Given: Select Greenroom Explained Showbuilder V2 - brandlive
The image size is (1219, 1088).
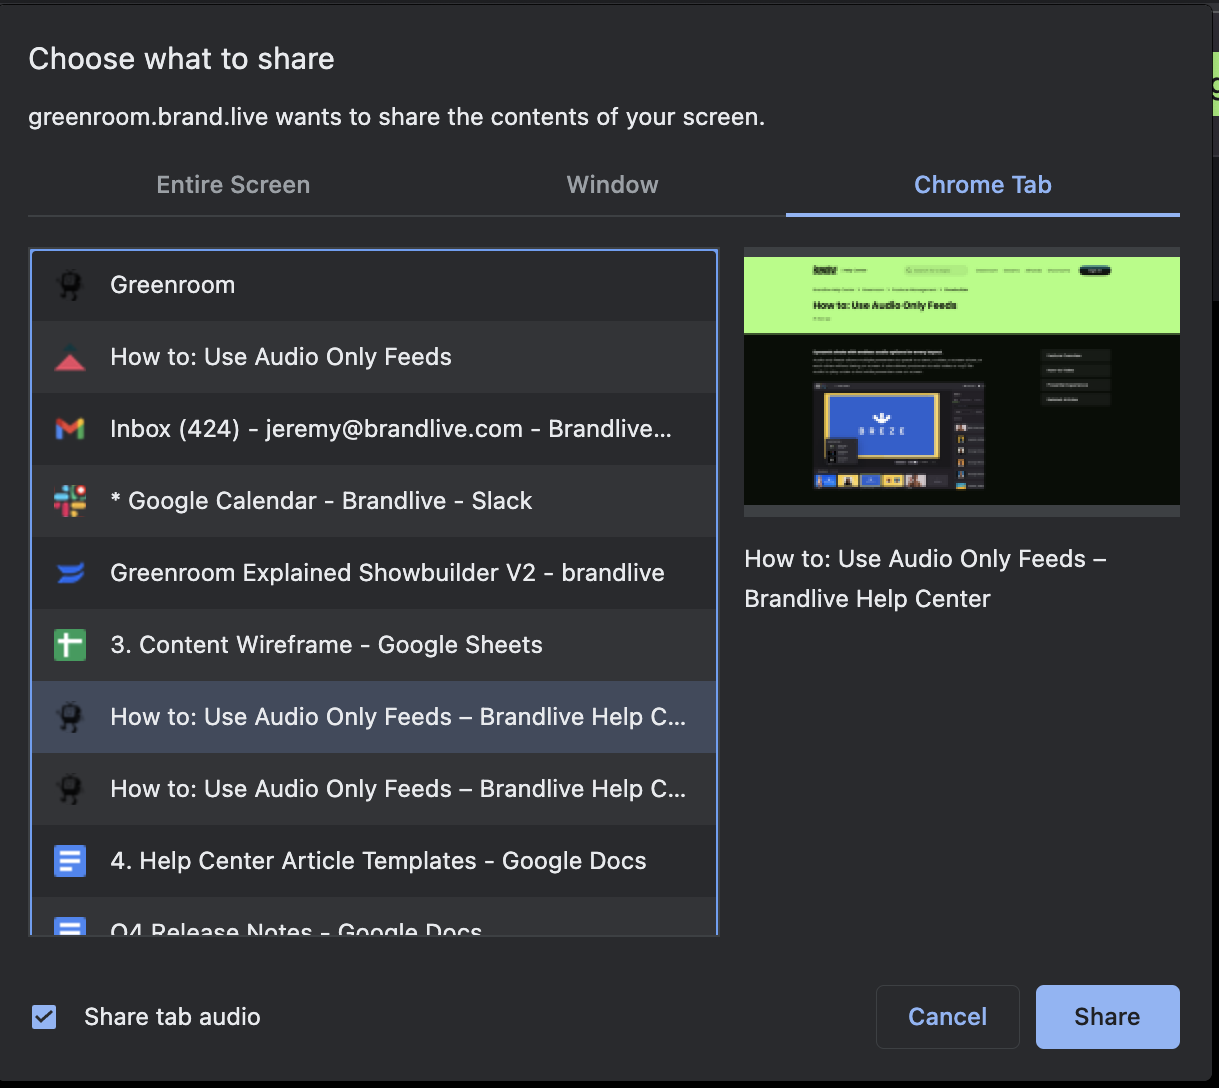Looking at the screenshot, I should [374, 573].
